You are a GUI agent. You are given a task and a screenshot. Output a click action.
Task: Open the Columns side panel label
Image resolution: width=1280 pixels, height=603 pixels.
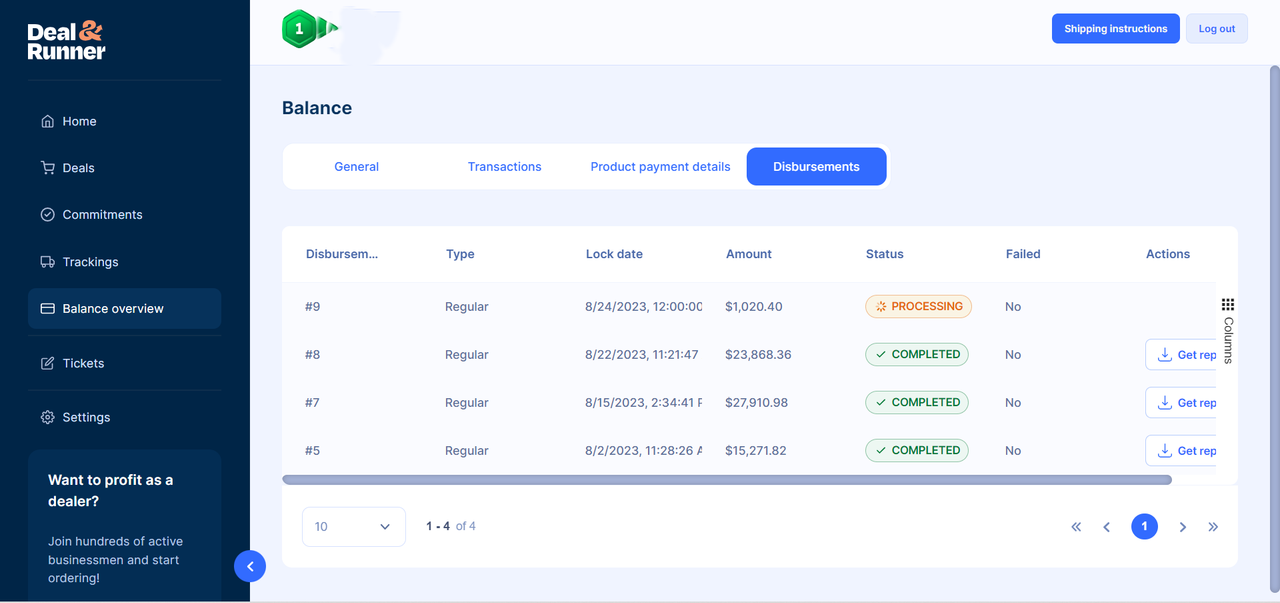[1228, 340]
